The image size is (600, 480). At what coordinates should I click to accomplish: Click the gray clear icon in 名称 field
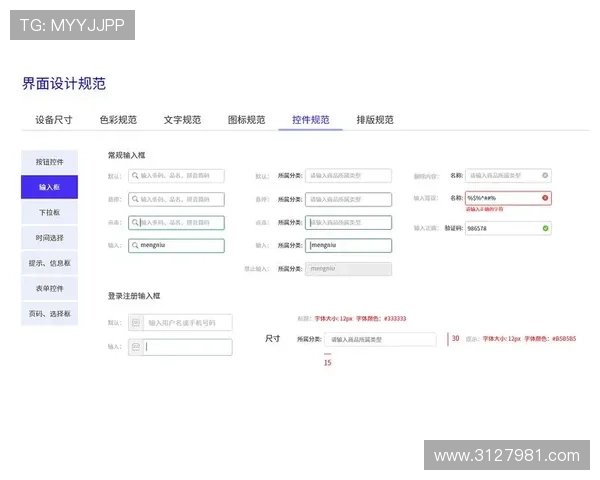tap(545, 175)
